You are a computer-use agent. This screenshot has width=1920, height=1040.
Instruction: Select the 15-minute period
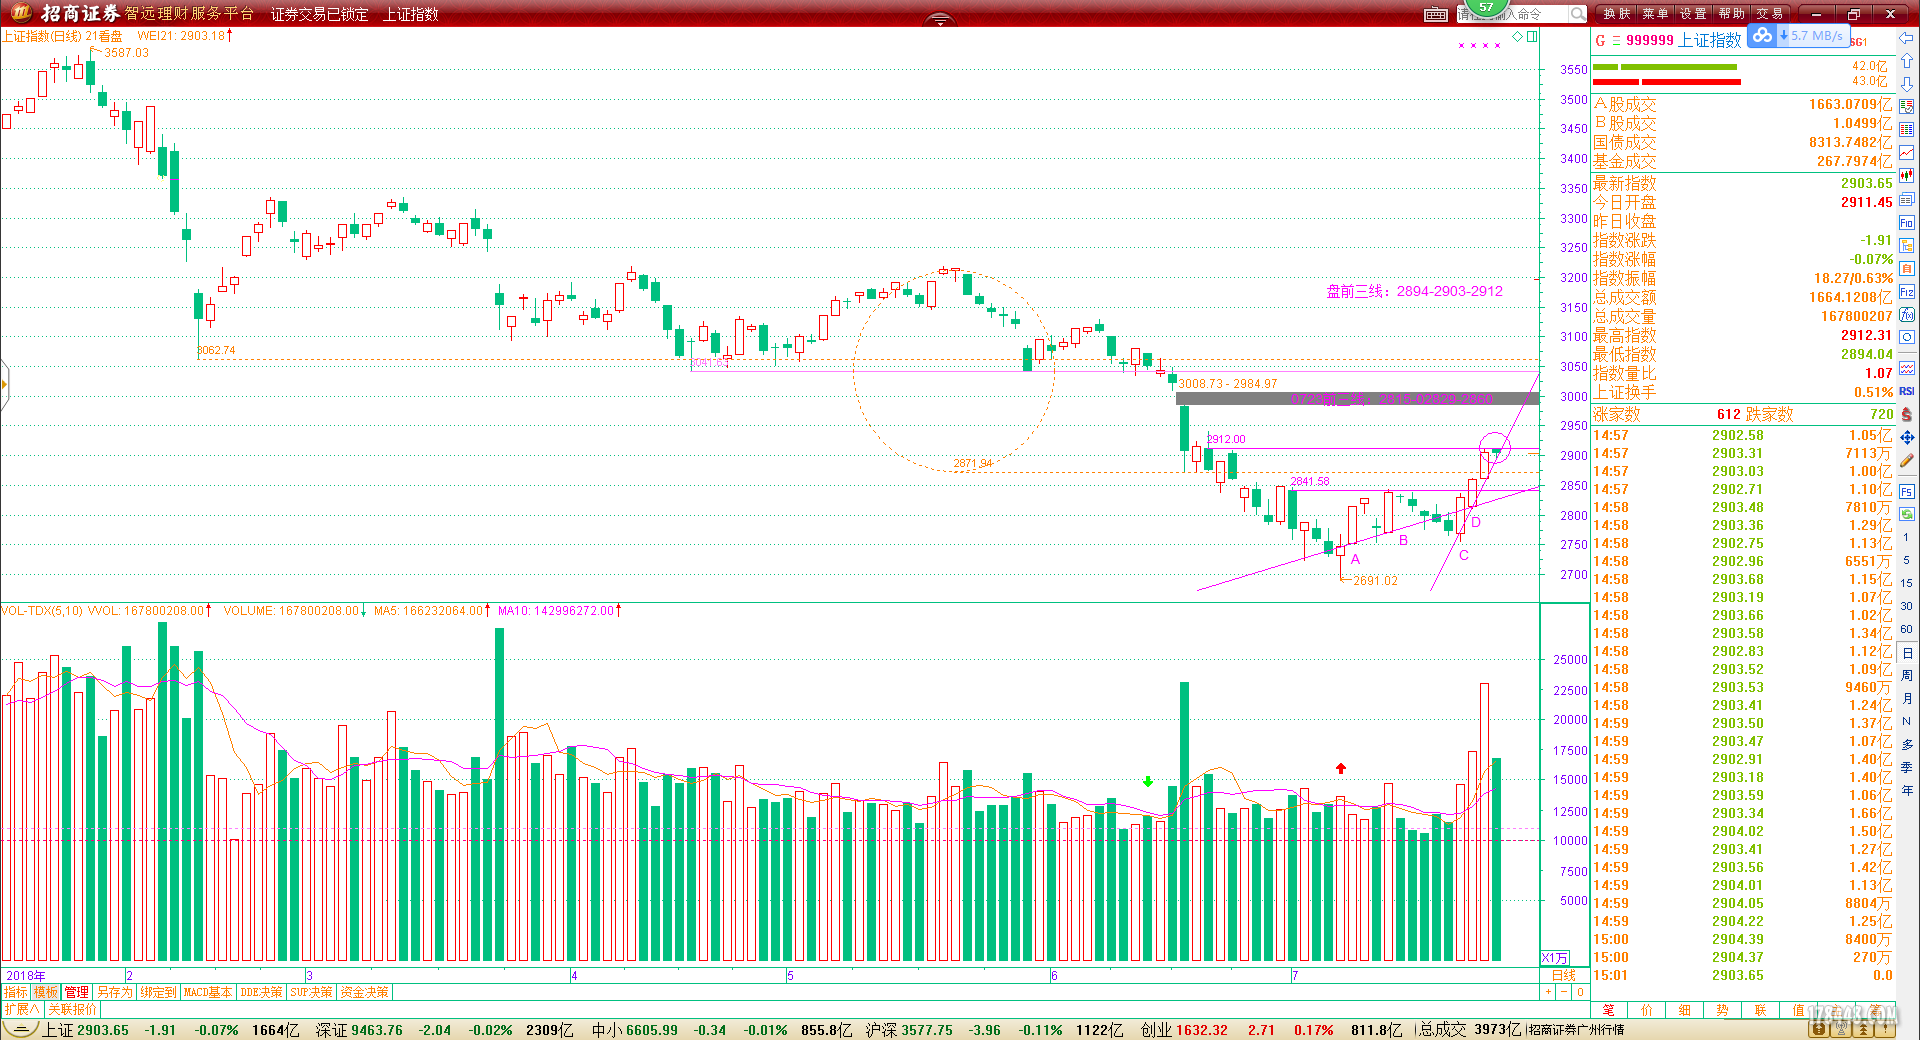pos(1907,583)
